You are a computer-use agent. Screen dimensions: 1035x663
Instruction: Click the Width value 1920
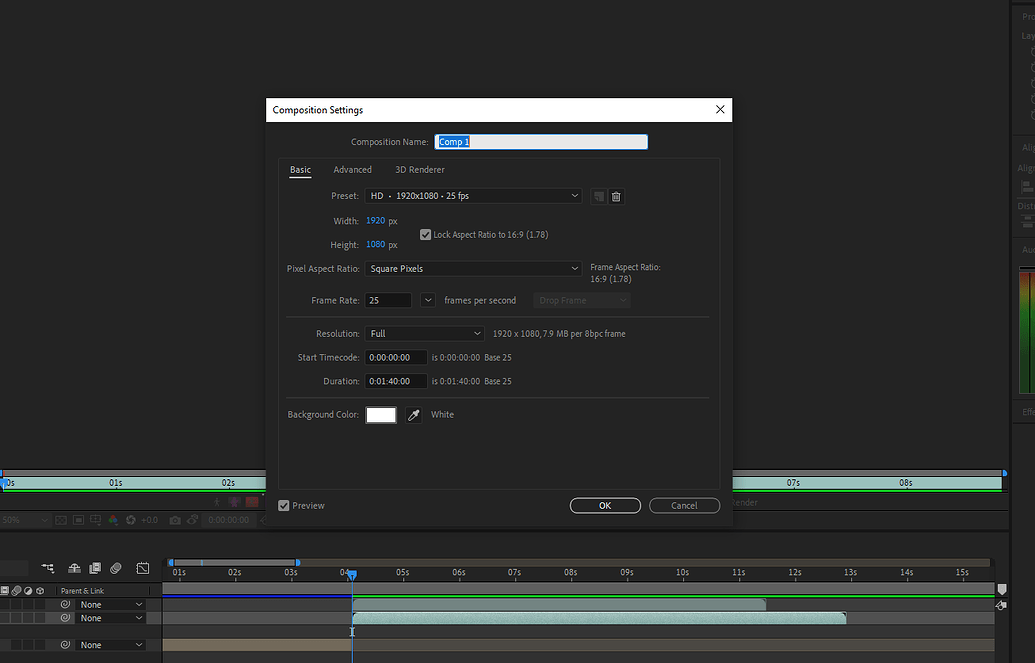tap(376, 221)
